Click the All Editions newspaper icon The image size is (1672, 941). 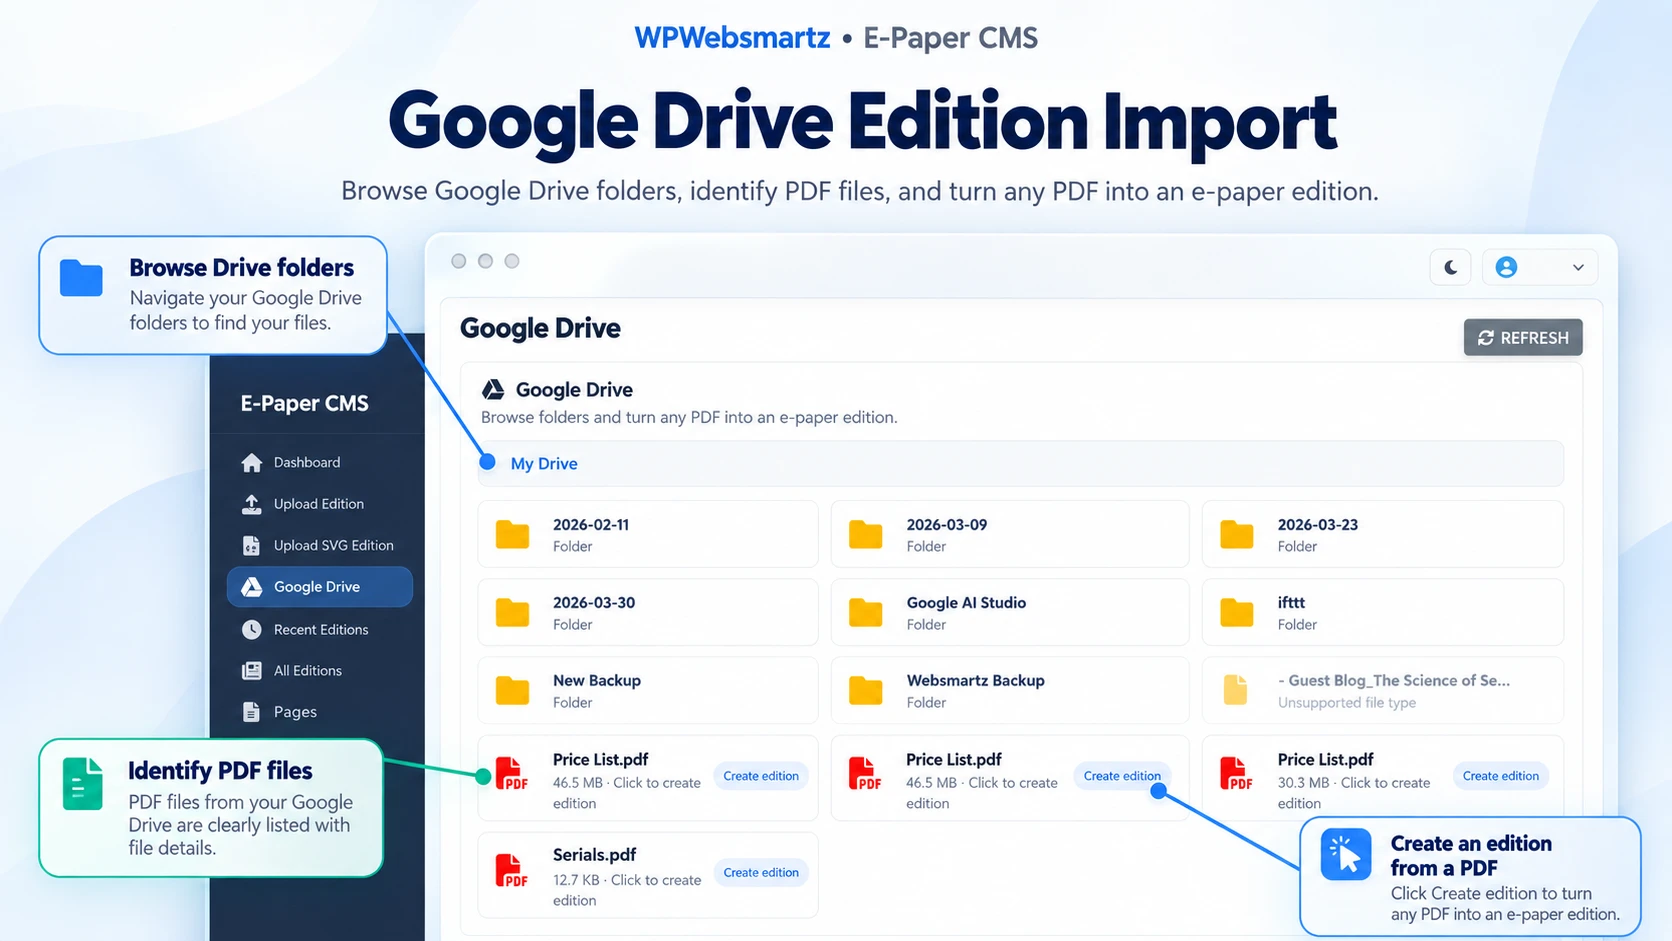[x=252, y=671]
